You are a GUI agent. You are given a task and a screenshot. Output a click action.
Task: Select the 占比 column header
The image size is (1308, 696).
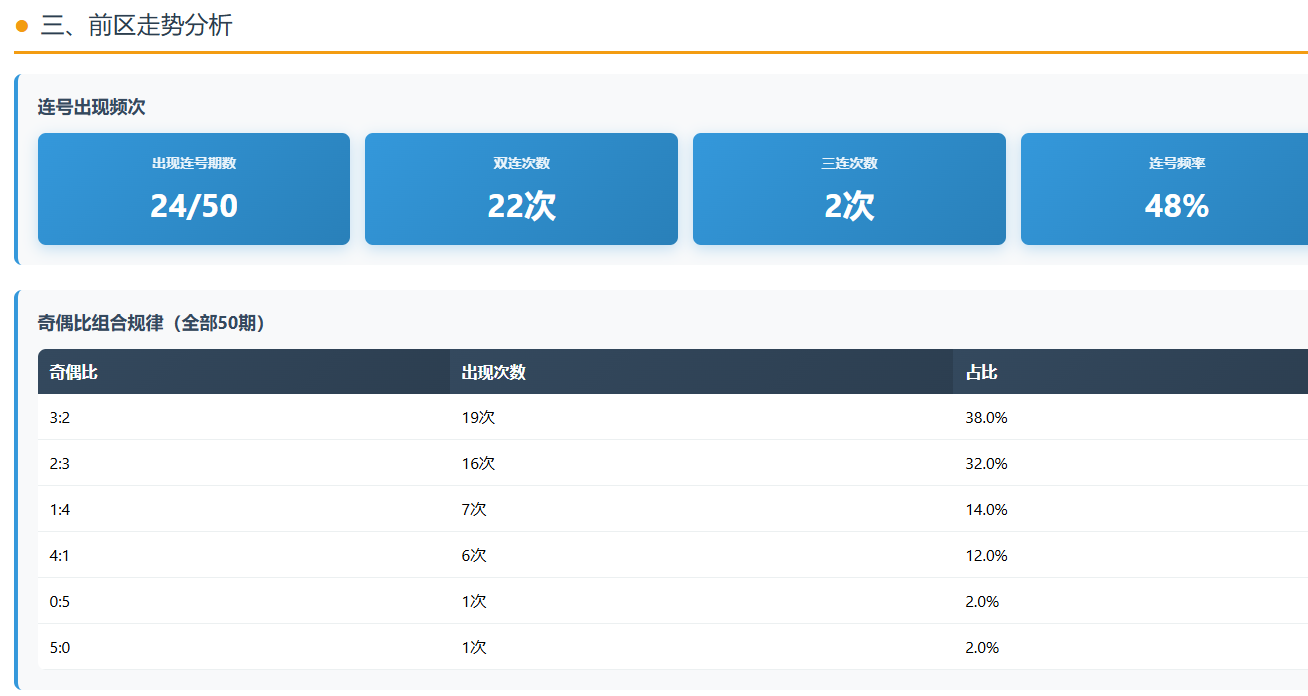coord(981,372)
